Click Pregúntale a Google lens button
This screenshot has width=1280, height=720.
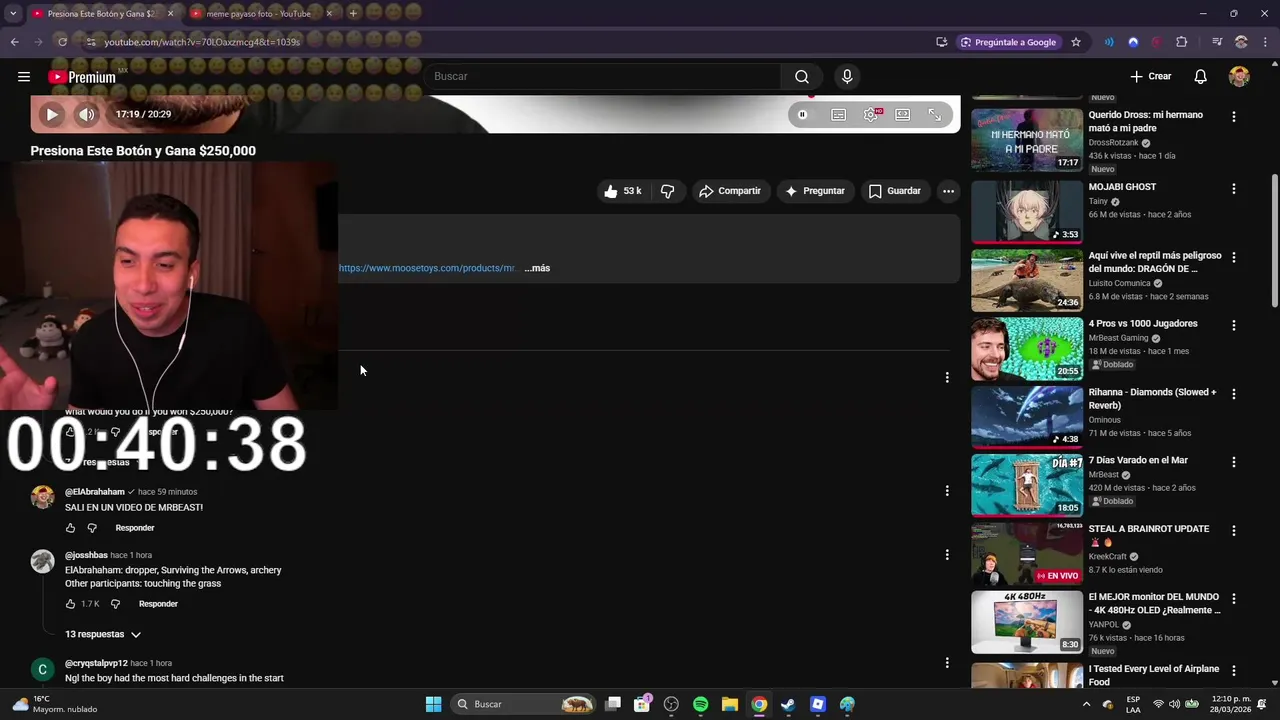pos(1008,42)
